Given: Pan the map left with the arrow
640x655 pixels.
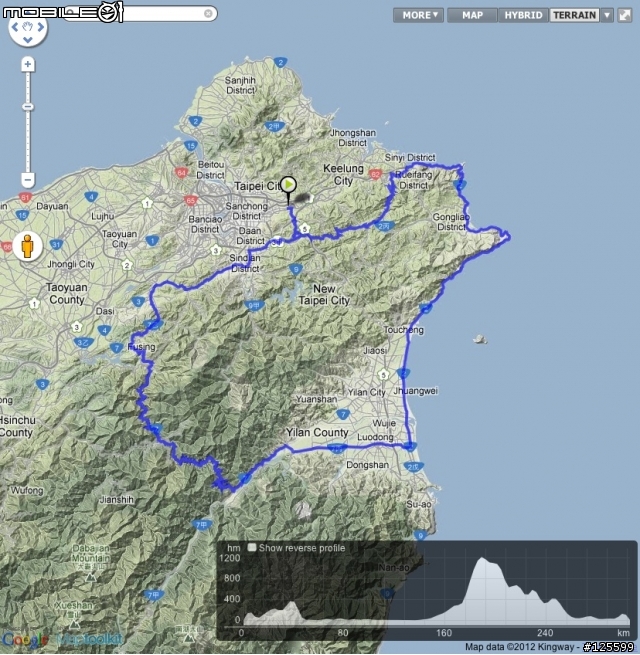Looking at the screenshot, I should tap(15, 27).
